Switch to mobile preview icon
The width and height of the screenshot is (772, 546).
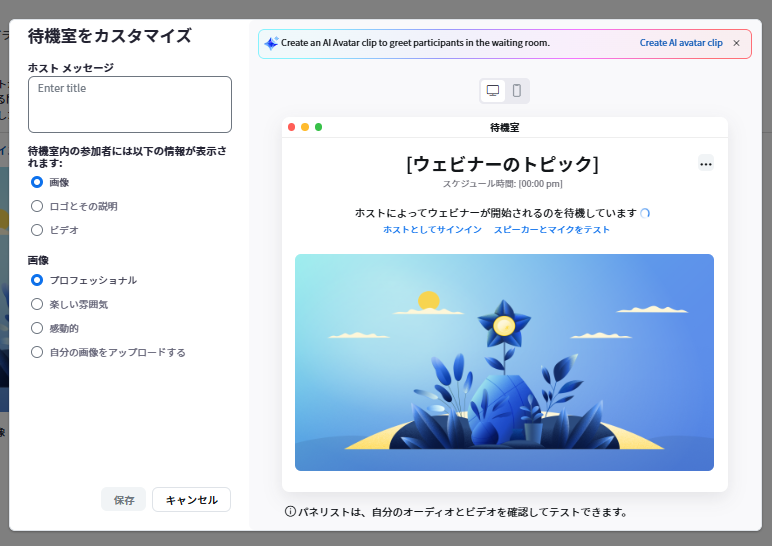pyautogui.click(x=517, y=91)
